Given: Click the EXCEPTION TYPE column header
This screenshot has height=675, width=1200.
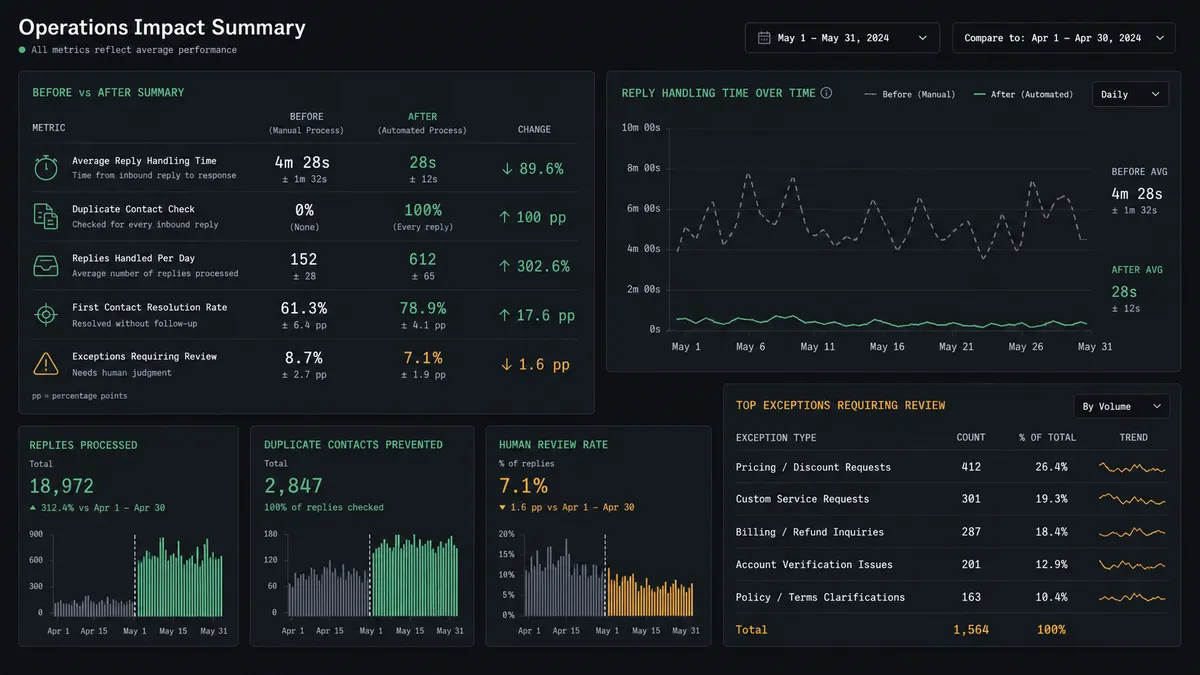Looking at the screenshot, I should click(776, 437).
